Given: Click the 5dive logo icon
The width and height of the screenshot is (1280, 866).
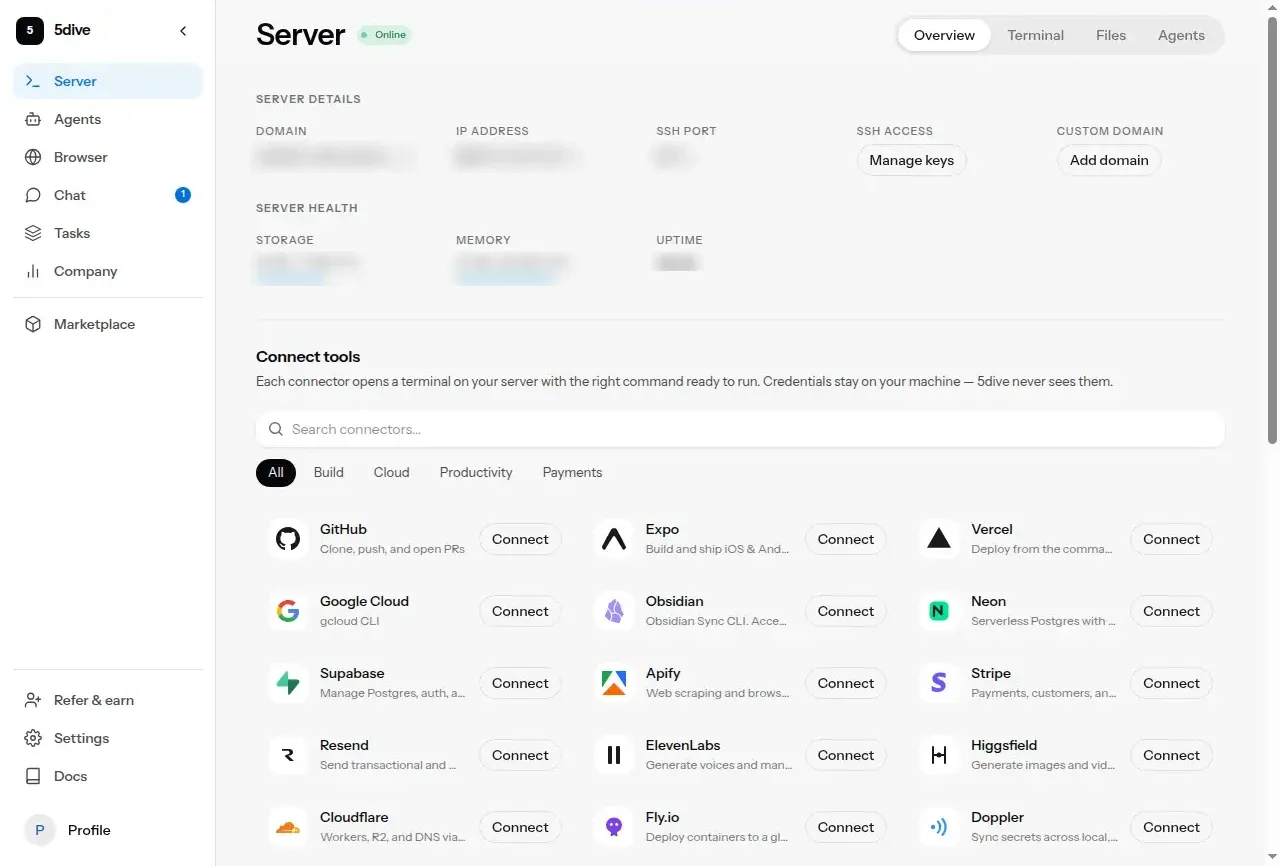Looking at the screenshot, I should 30,31.
